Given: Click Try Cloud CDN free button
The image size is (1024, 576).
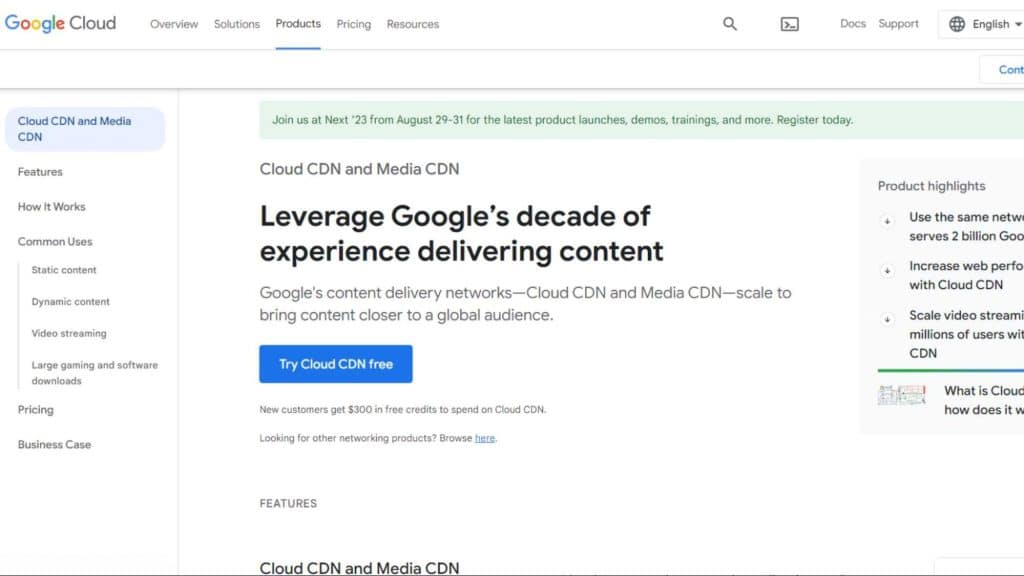Looking at the screenshot, I should [336, 364].
